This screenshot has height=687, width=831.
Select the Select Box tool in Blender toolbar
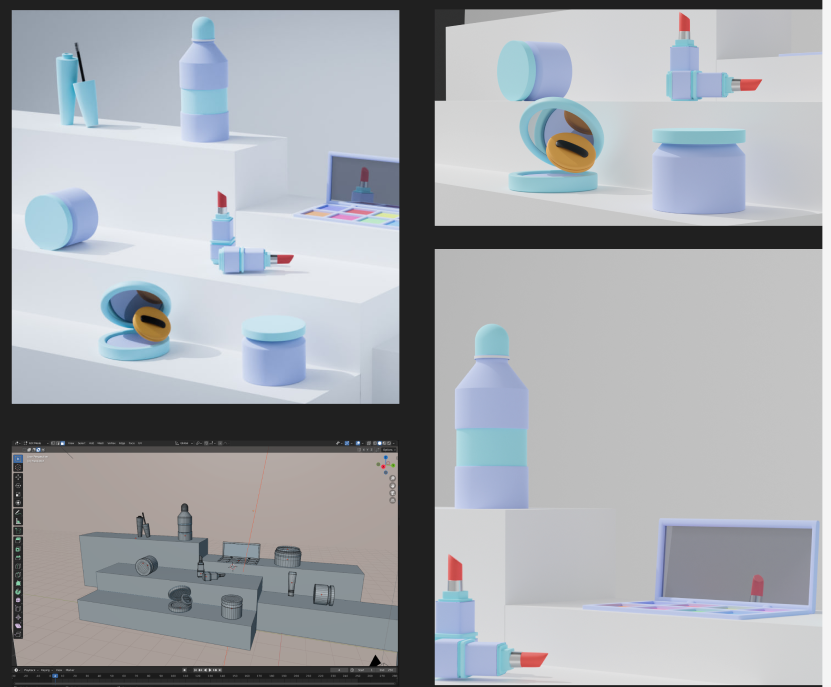click(17, 459)
